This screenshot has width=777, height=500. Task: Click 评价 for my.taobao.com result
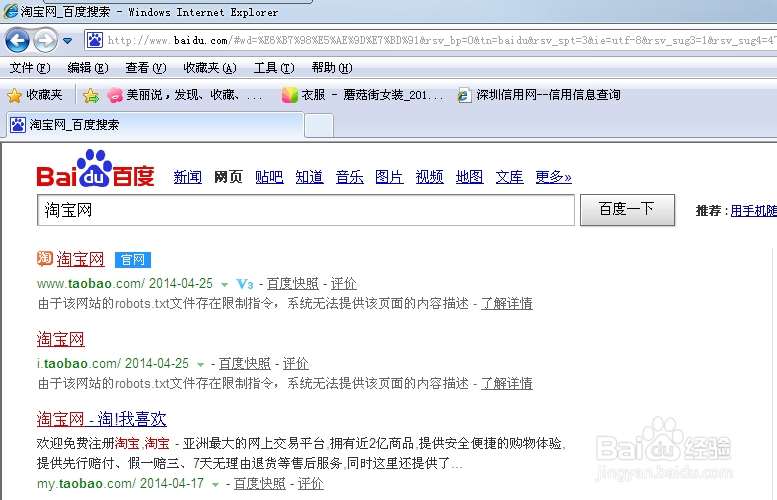pos(311,484)
